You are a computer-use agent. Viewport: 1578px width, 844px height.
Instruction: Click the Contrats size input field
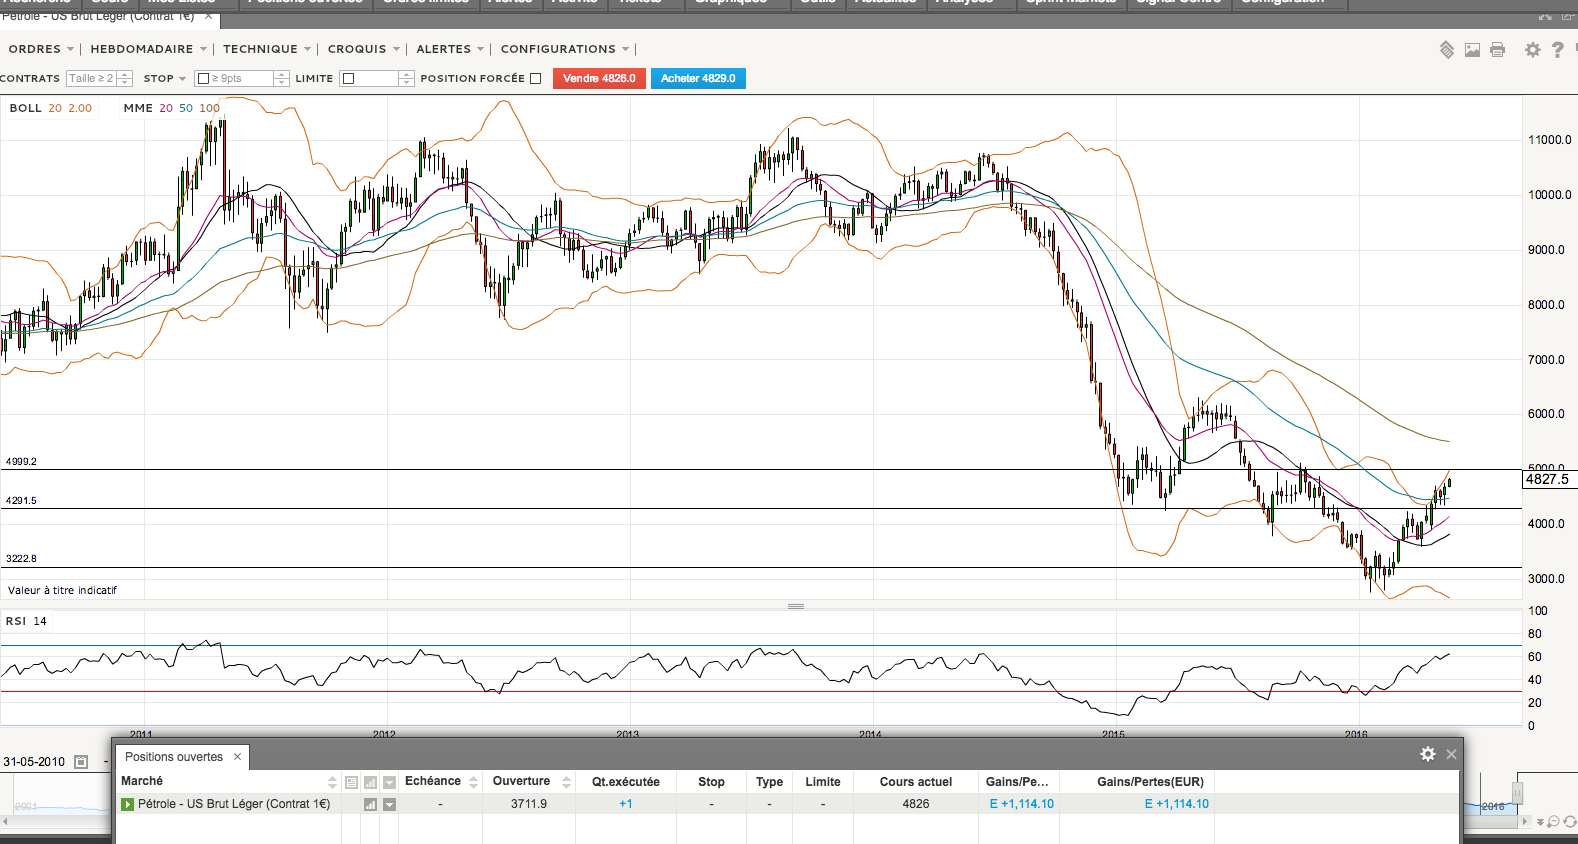[91, 79]
